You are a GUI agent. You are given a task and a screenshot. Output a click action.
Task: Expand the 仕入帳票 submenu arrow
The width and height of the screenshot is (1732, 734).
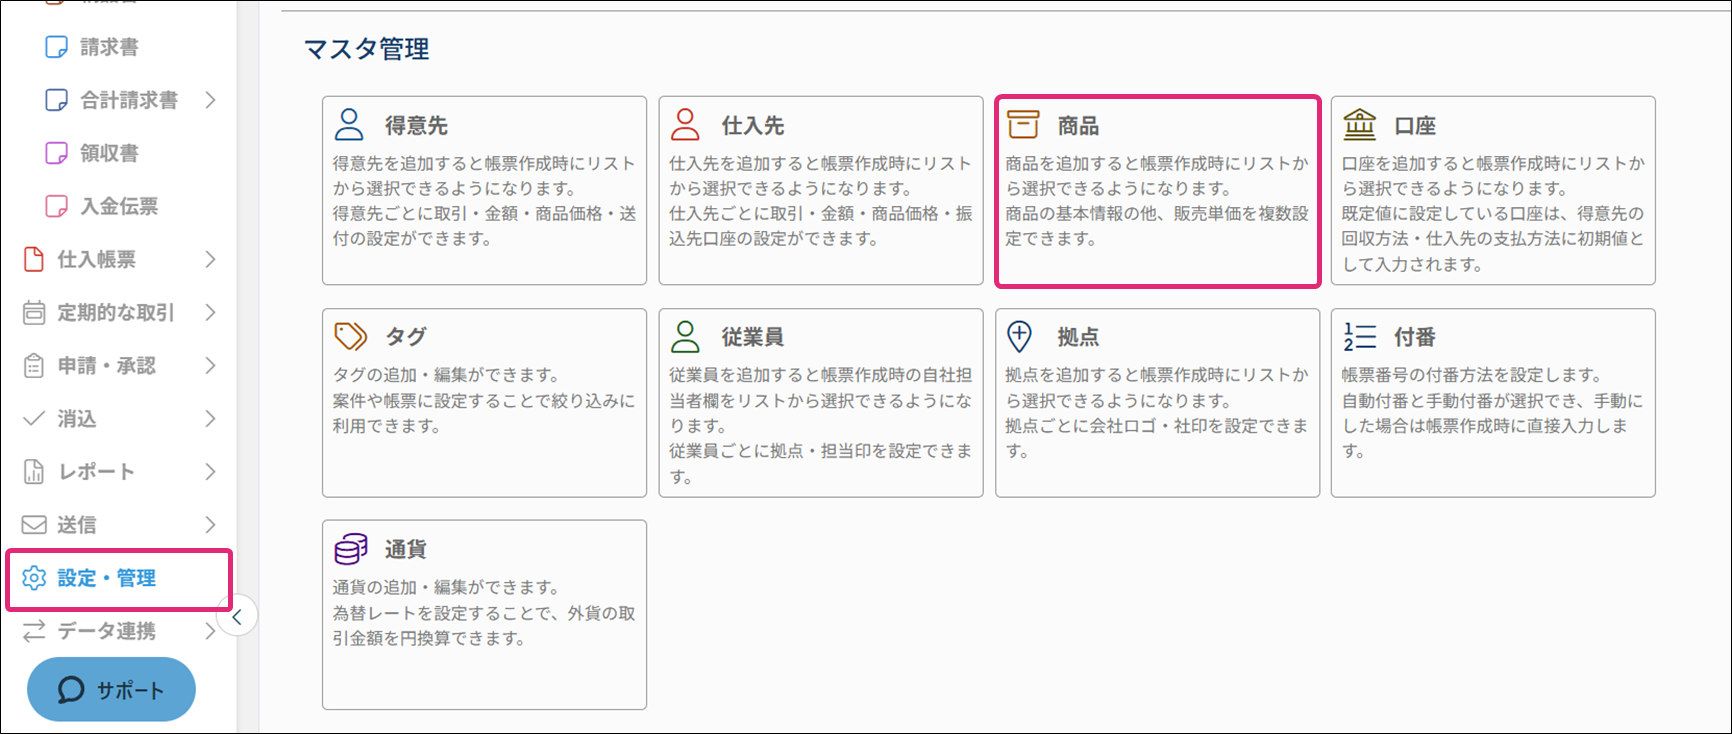pyautogui.click(x=210, y=259)
